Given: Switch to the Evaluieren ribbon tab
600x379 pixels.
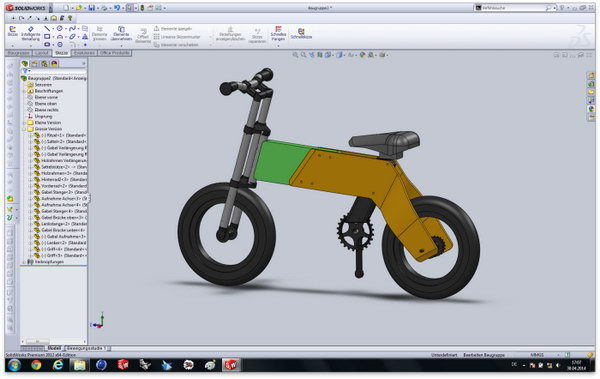Looking at the screenshot, I should pyautogui.click(x=84, y=53).
